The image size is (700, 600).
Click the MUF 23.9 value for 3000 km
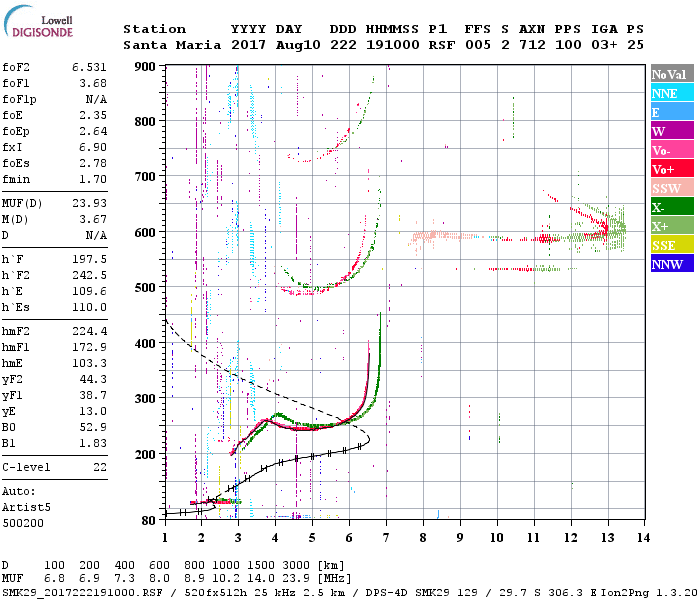pos(296,579)
